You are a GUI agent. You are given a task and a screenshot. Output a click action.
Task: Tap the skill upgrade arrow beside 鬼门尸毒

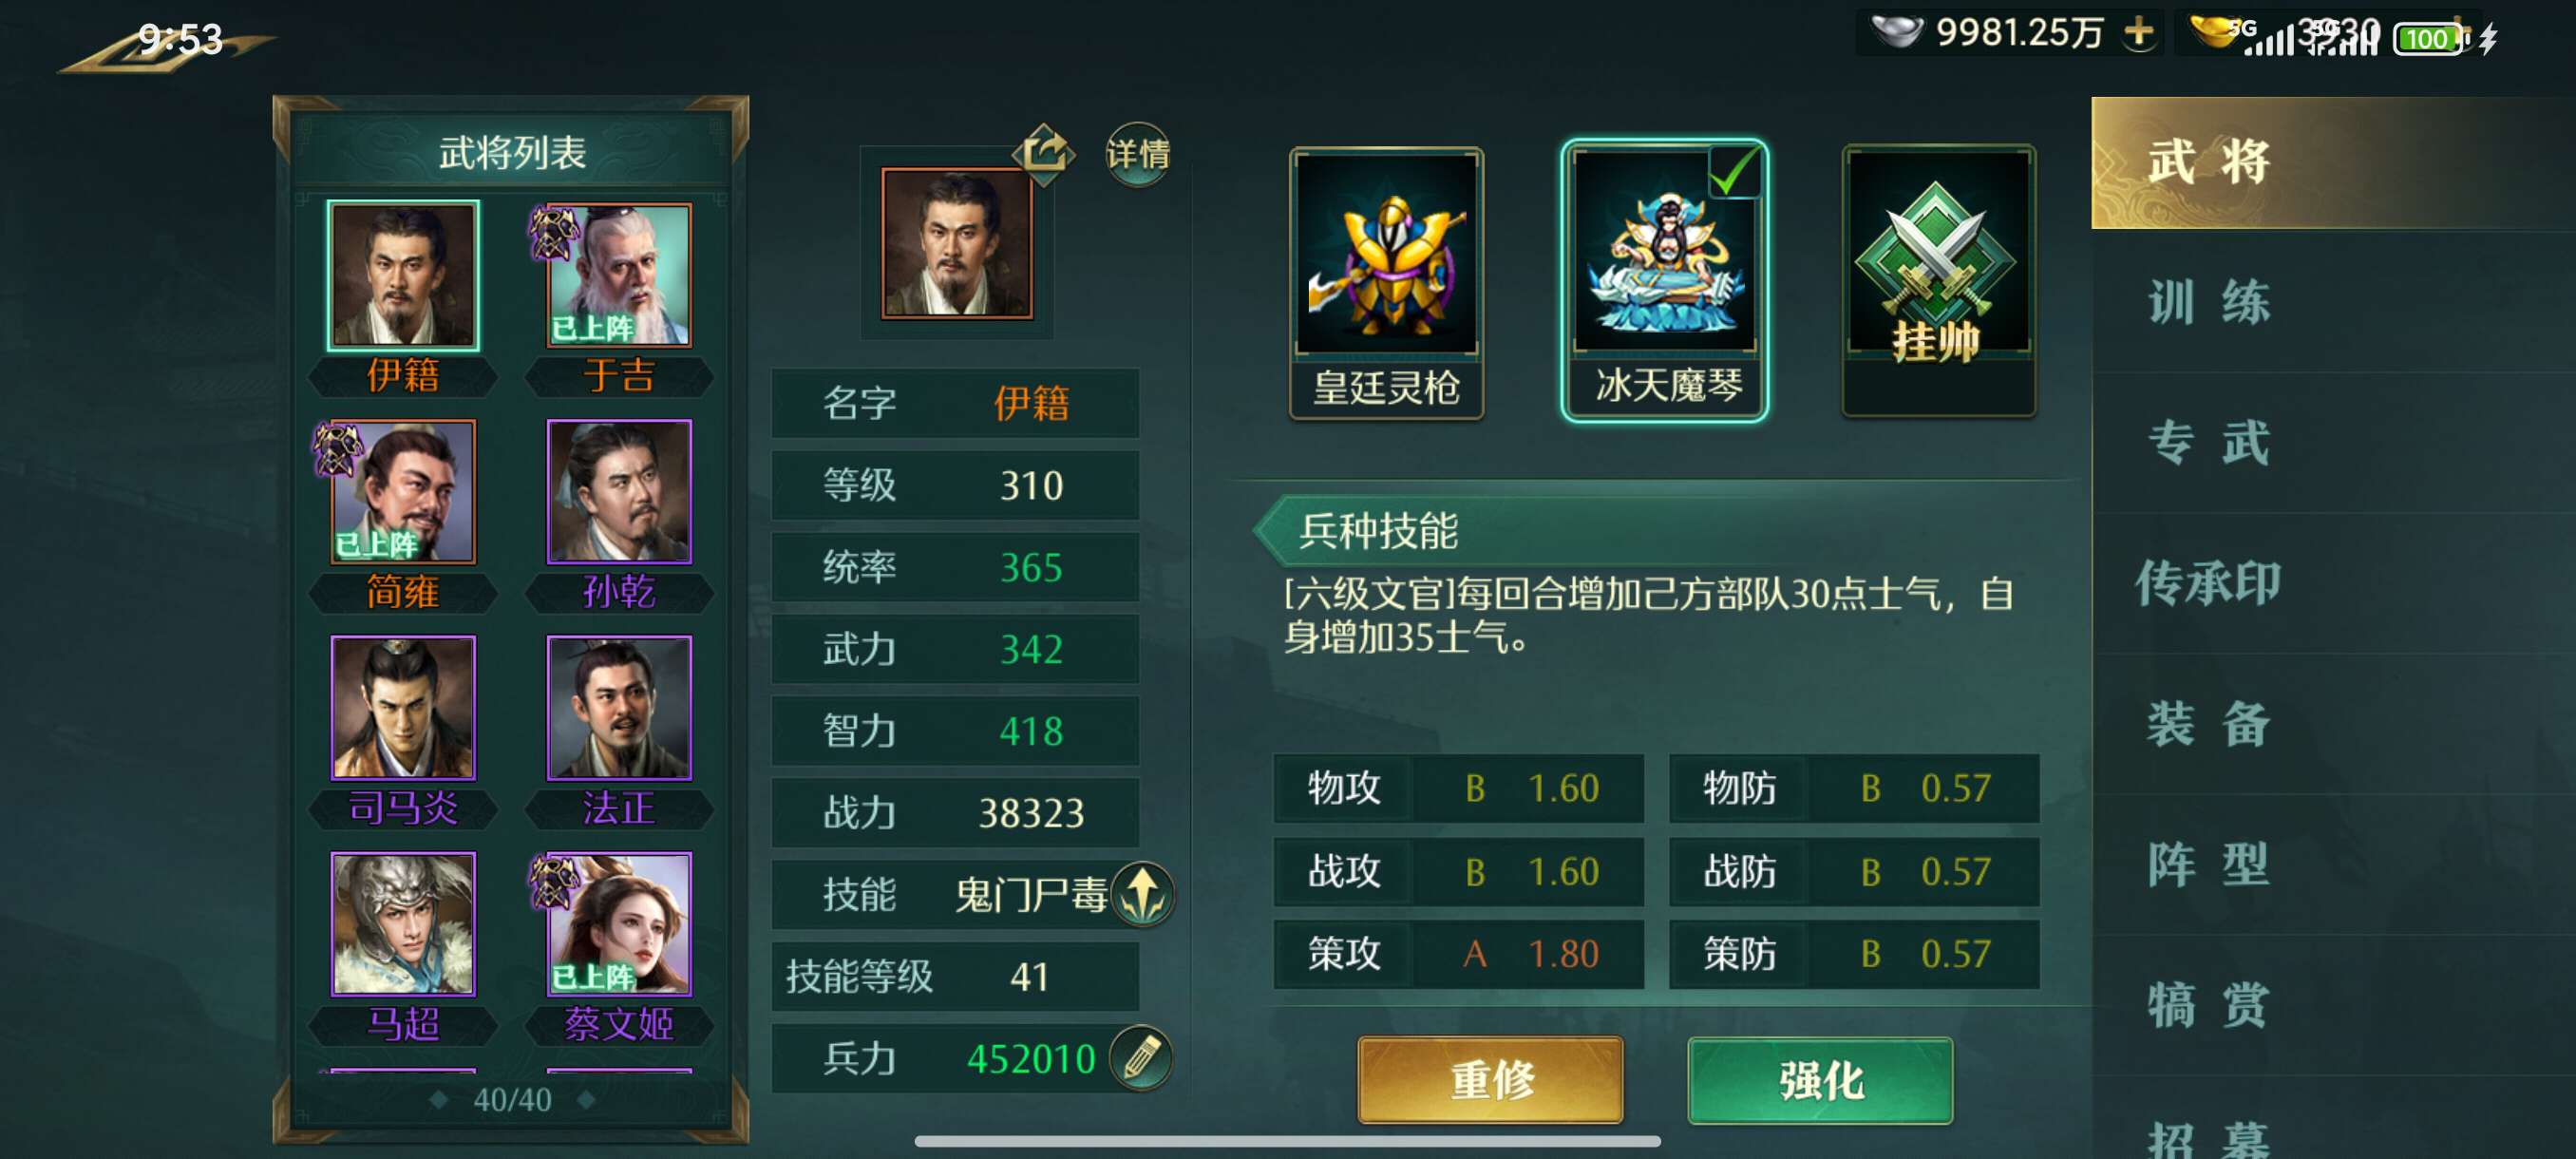pos(1142,893)
